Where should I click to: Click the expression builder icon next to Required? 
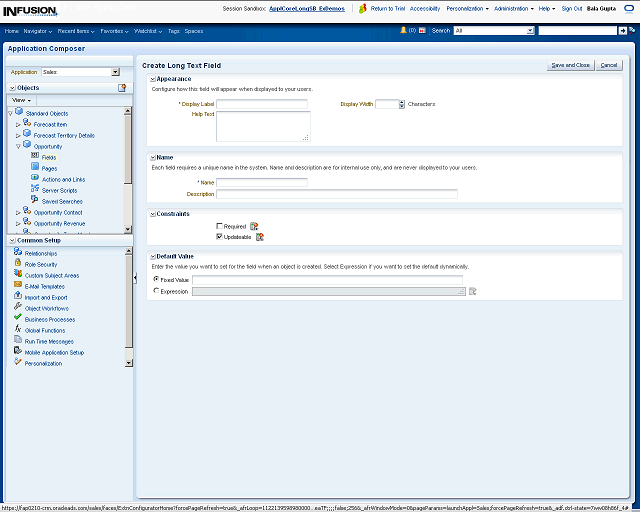pyautogui.click(x=254, y=226)
